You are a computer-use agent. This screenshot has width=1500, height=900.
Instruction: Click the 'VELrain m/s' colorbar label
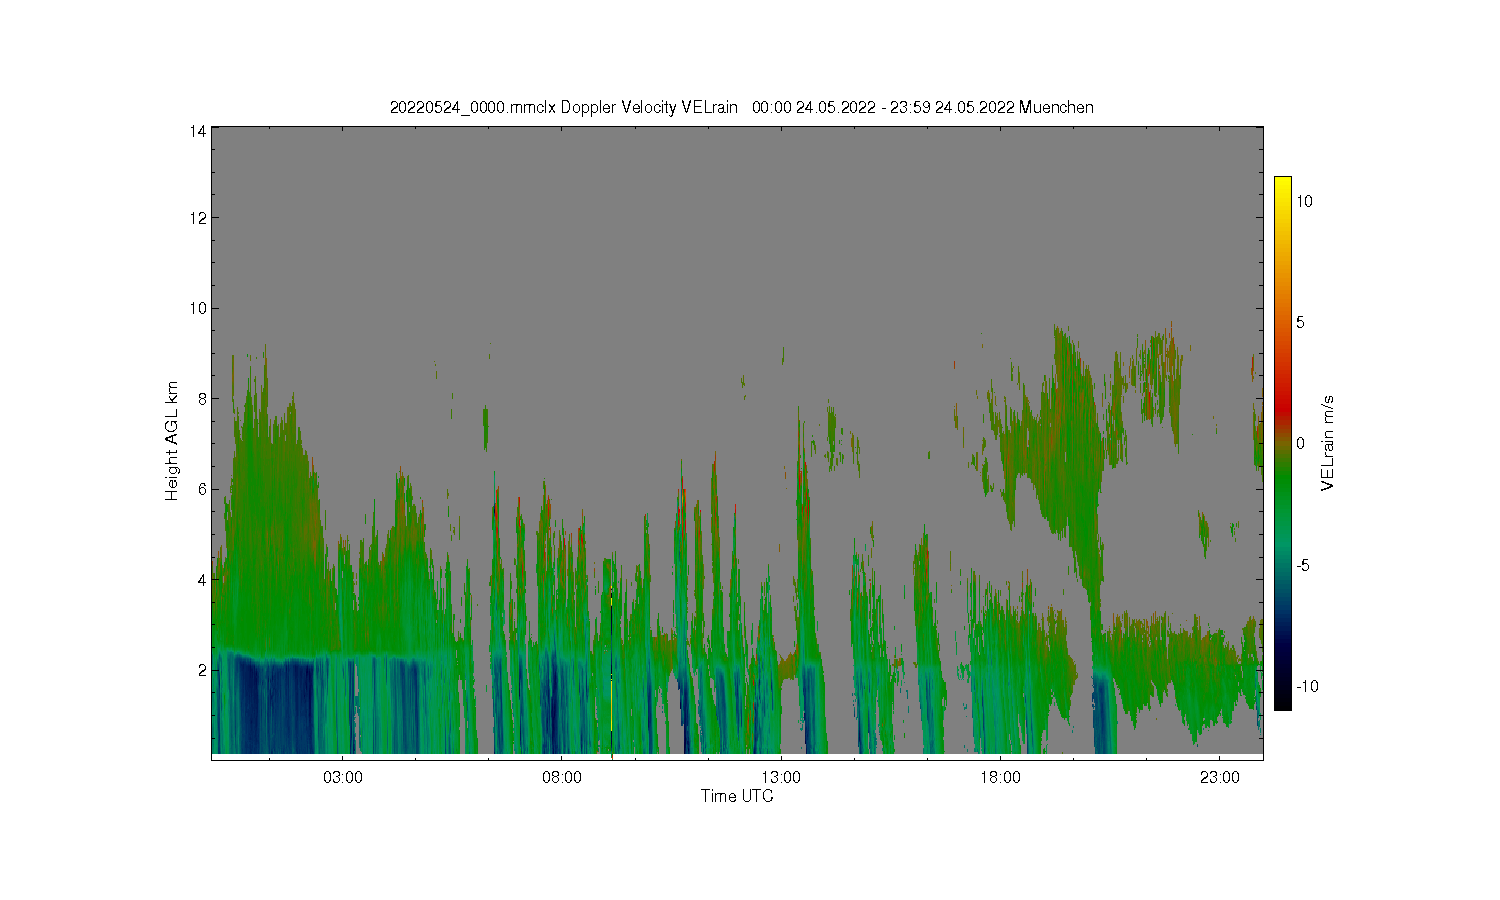pyautogui.click(x=1328, y=443)
